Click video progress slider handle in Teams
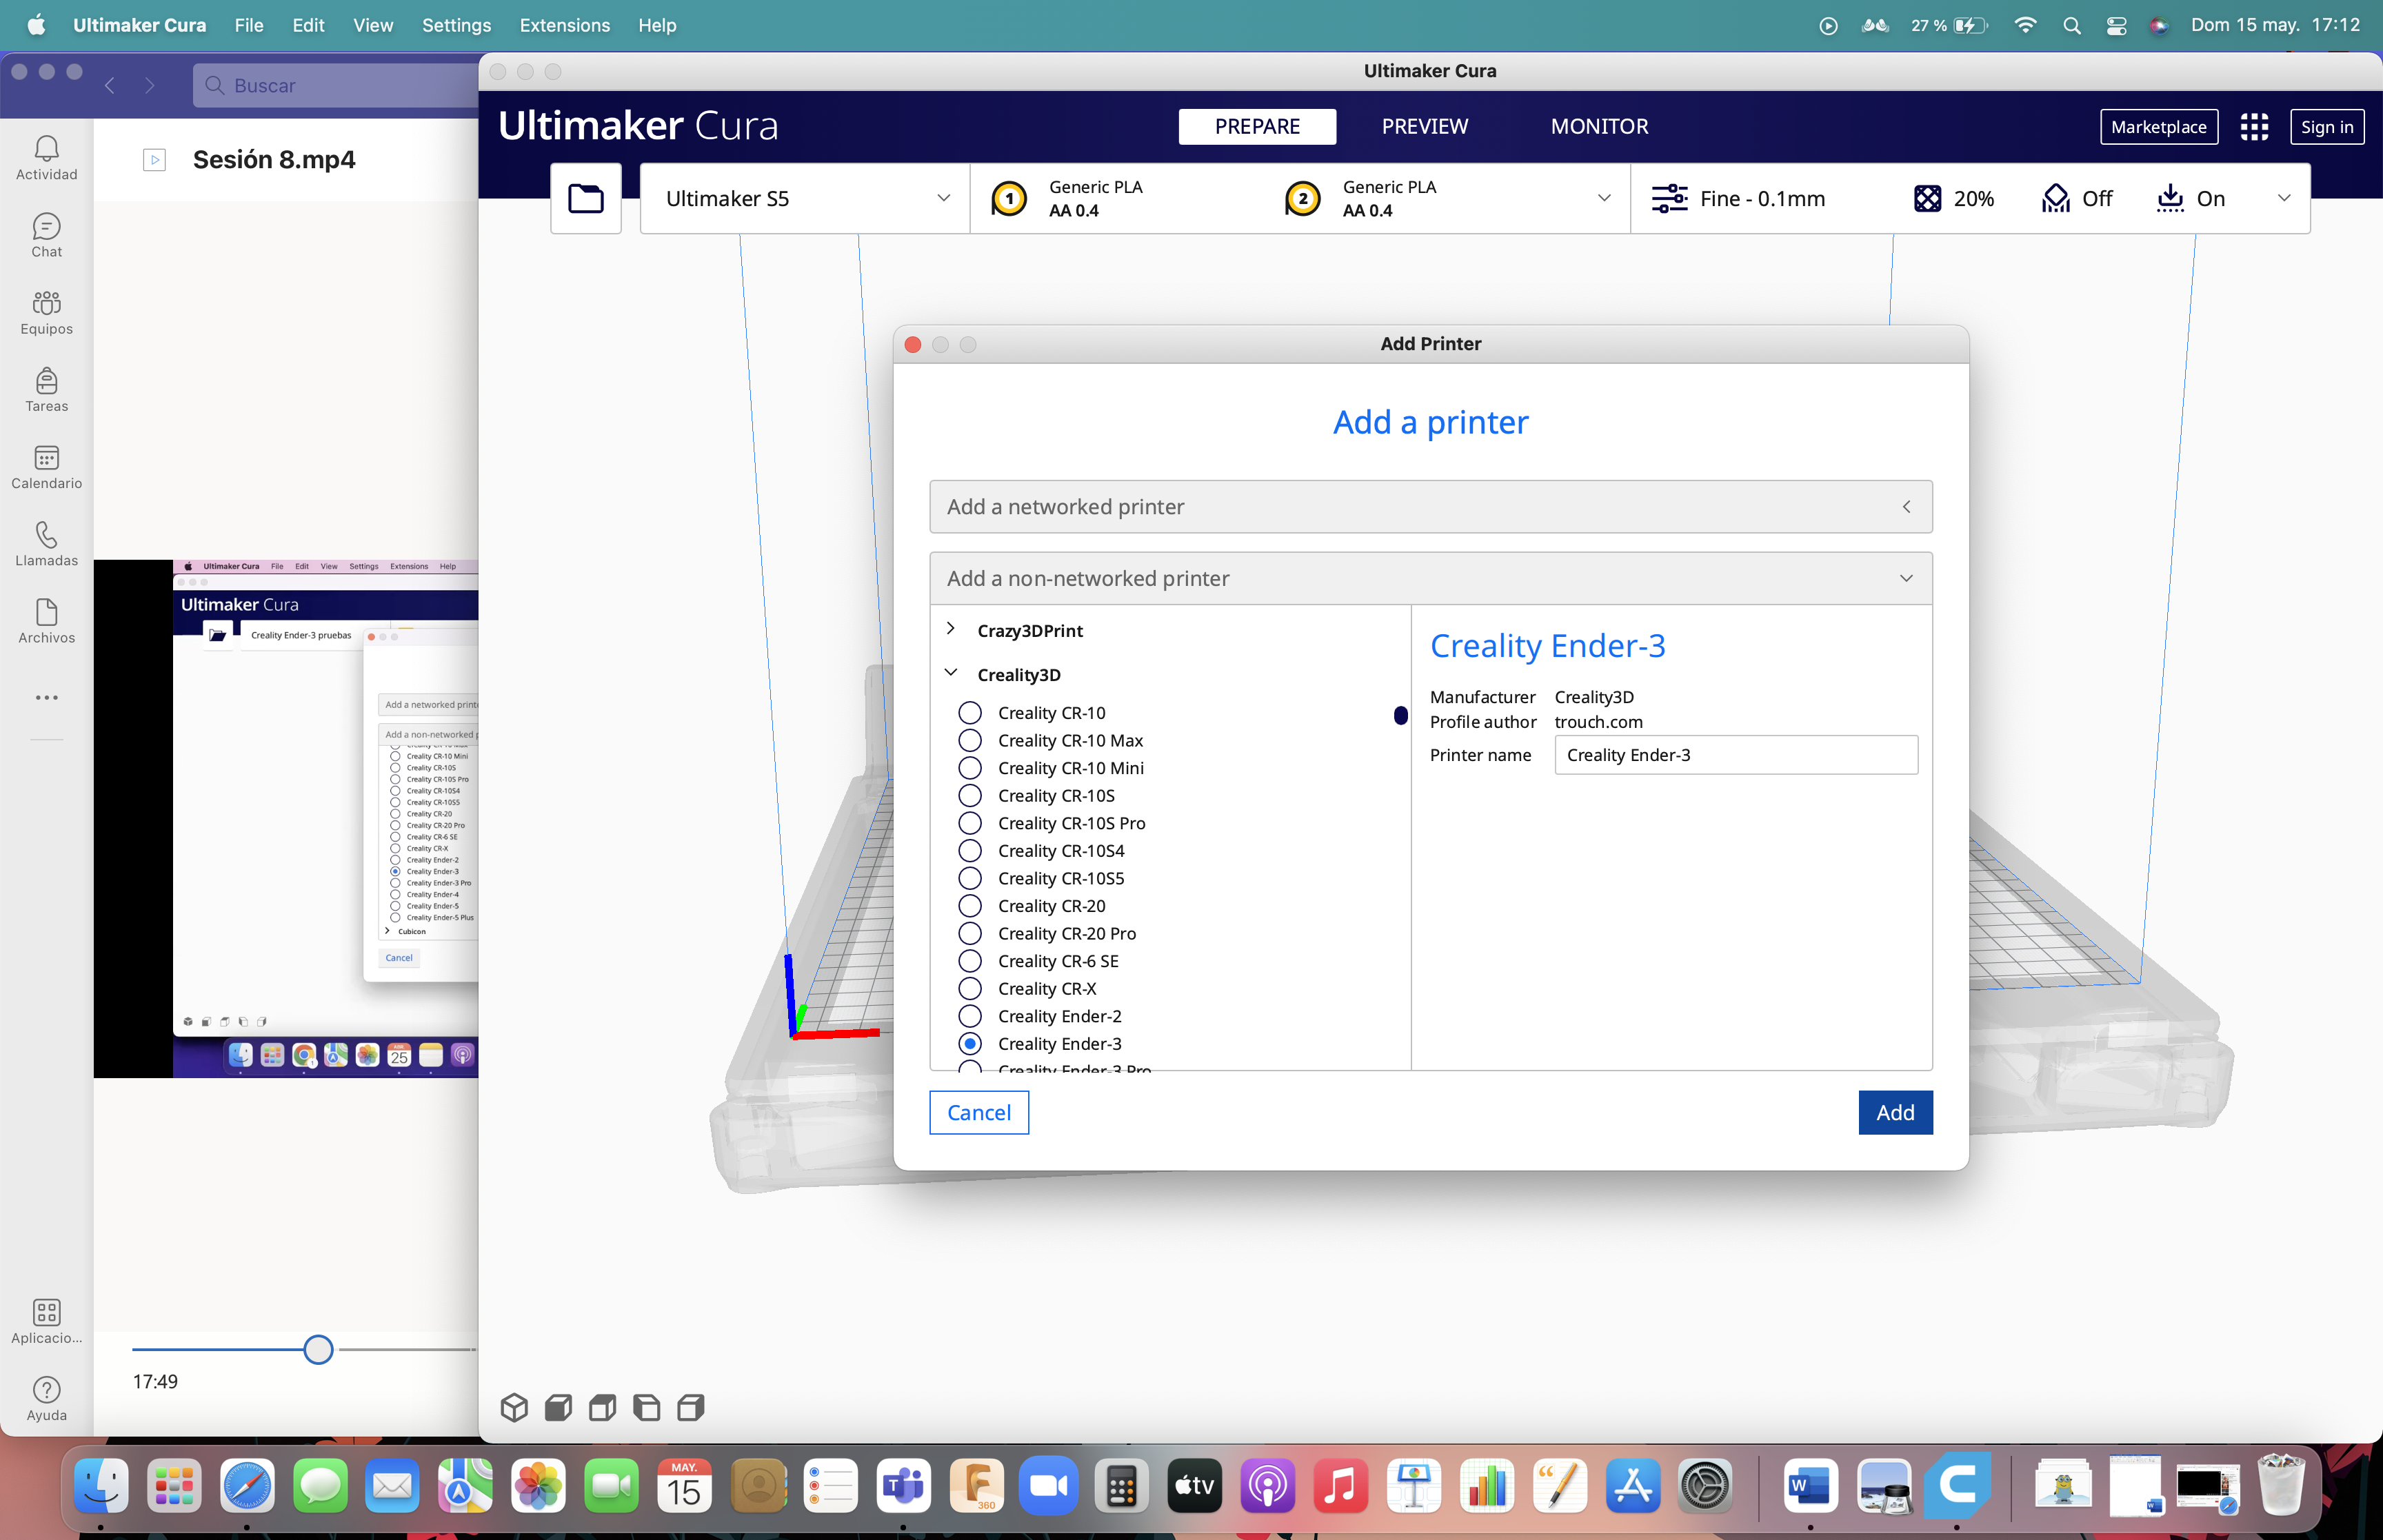 [x=318, y=1349]
